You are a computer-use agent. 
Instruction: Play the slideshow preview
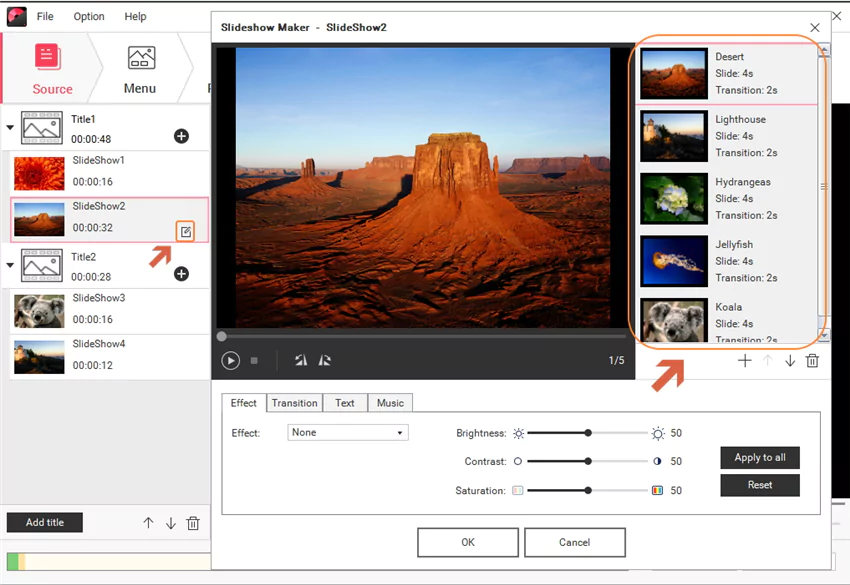point(231,360)
